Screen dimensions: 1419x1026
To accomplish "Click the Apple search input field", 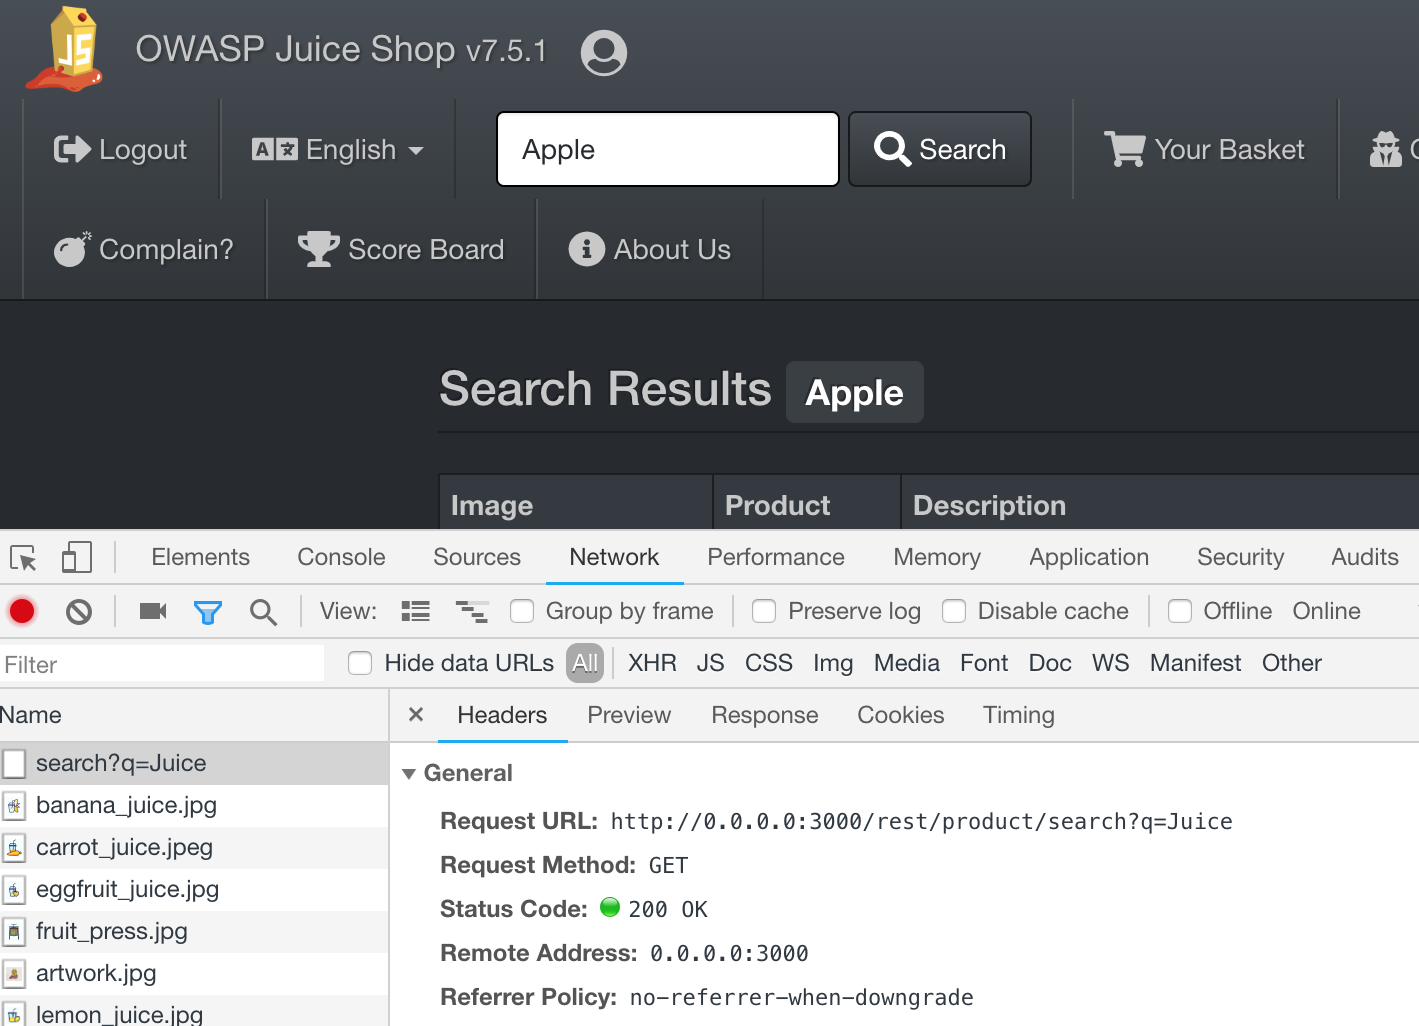I will click(x=668, y=149).
